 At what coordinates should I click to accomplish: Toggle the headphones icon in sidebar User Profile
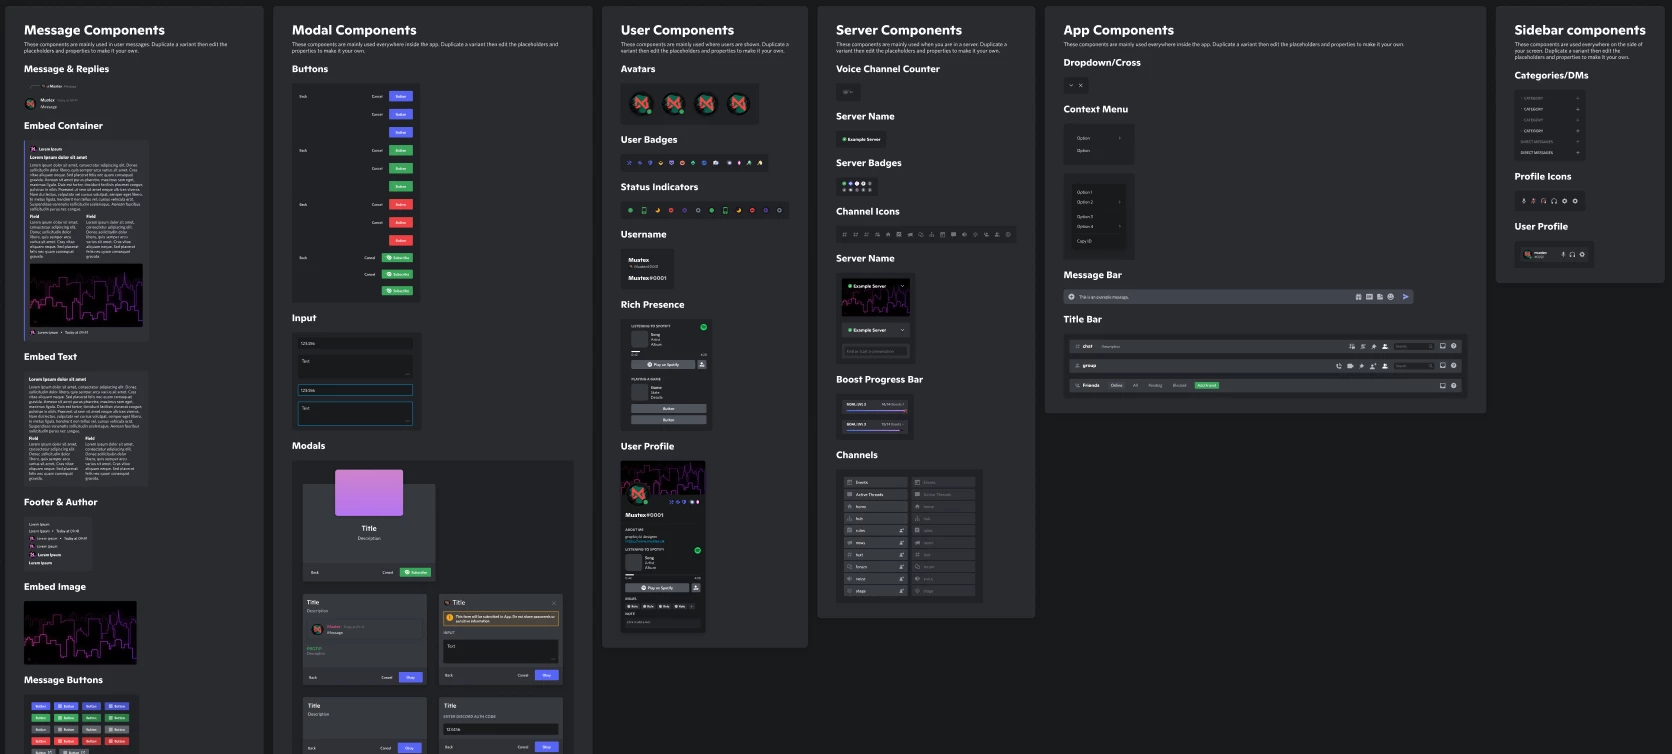[1572, 254]
